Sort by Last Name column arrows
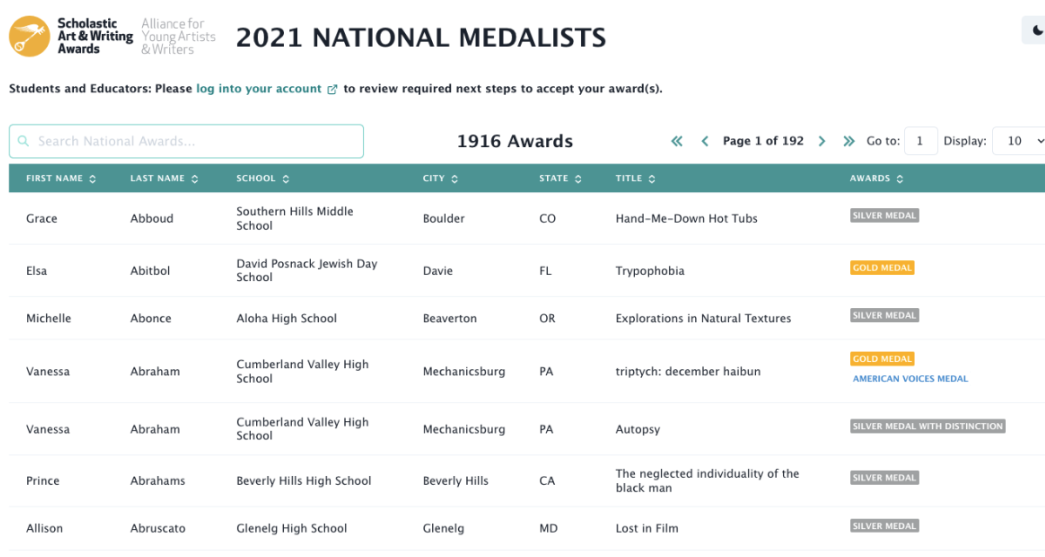This screenshot has width=1045, height=557. [195, 179]
